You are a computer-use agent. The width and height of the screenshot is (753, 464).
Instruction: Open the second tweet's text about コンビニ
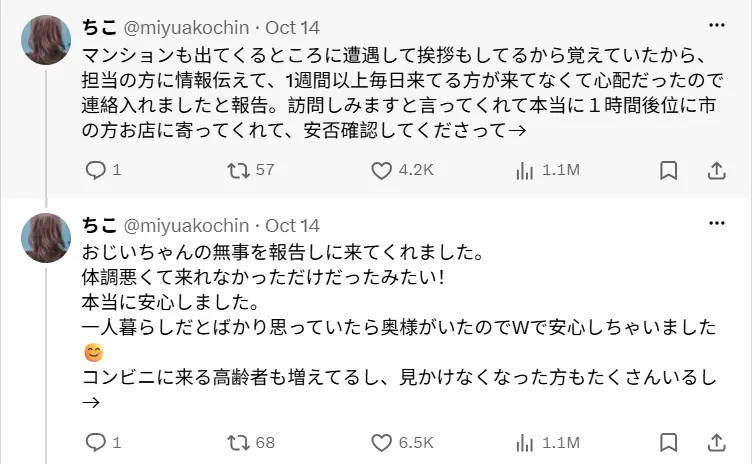tap(400, 378)
